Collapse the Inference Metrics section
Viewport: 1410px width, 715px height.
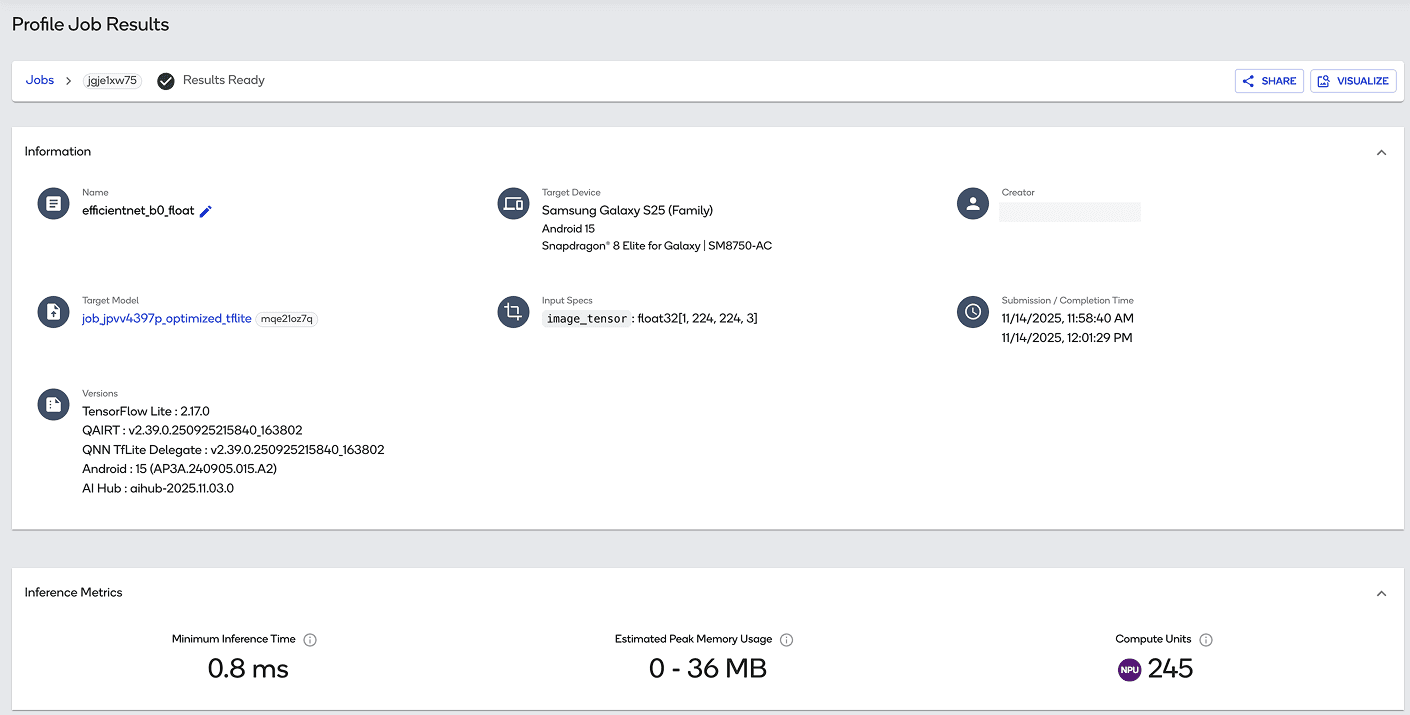[x=1381, y=592]
